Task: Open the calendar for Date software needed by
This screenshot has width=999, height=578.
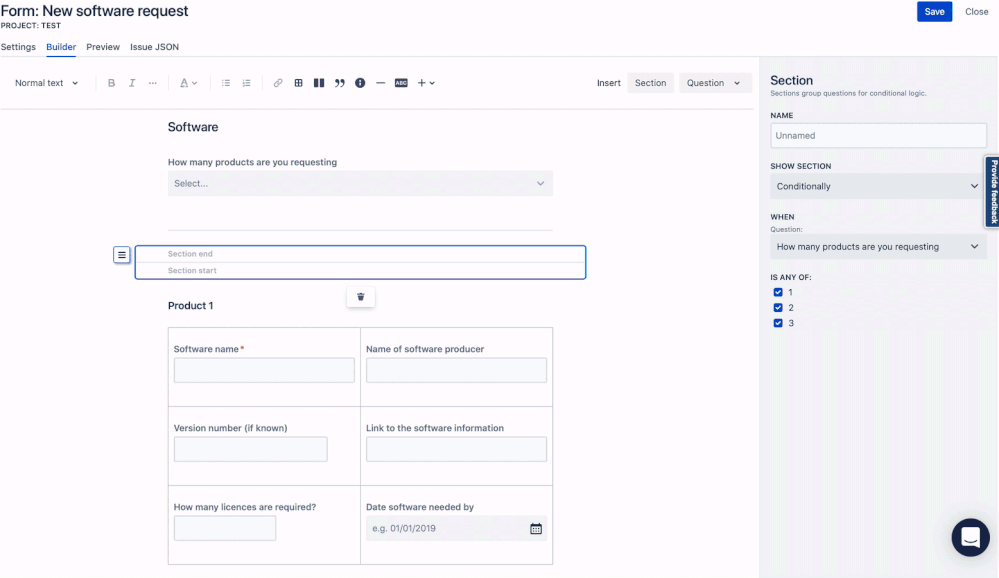Action: (535, 528)
